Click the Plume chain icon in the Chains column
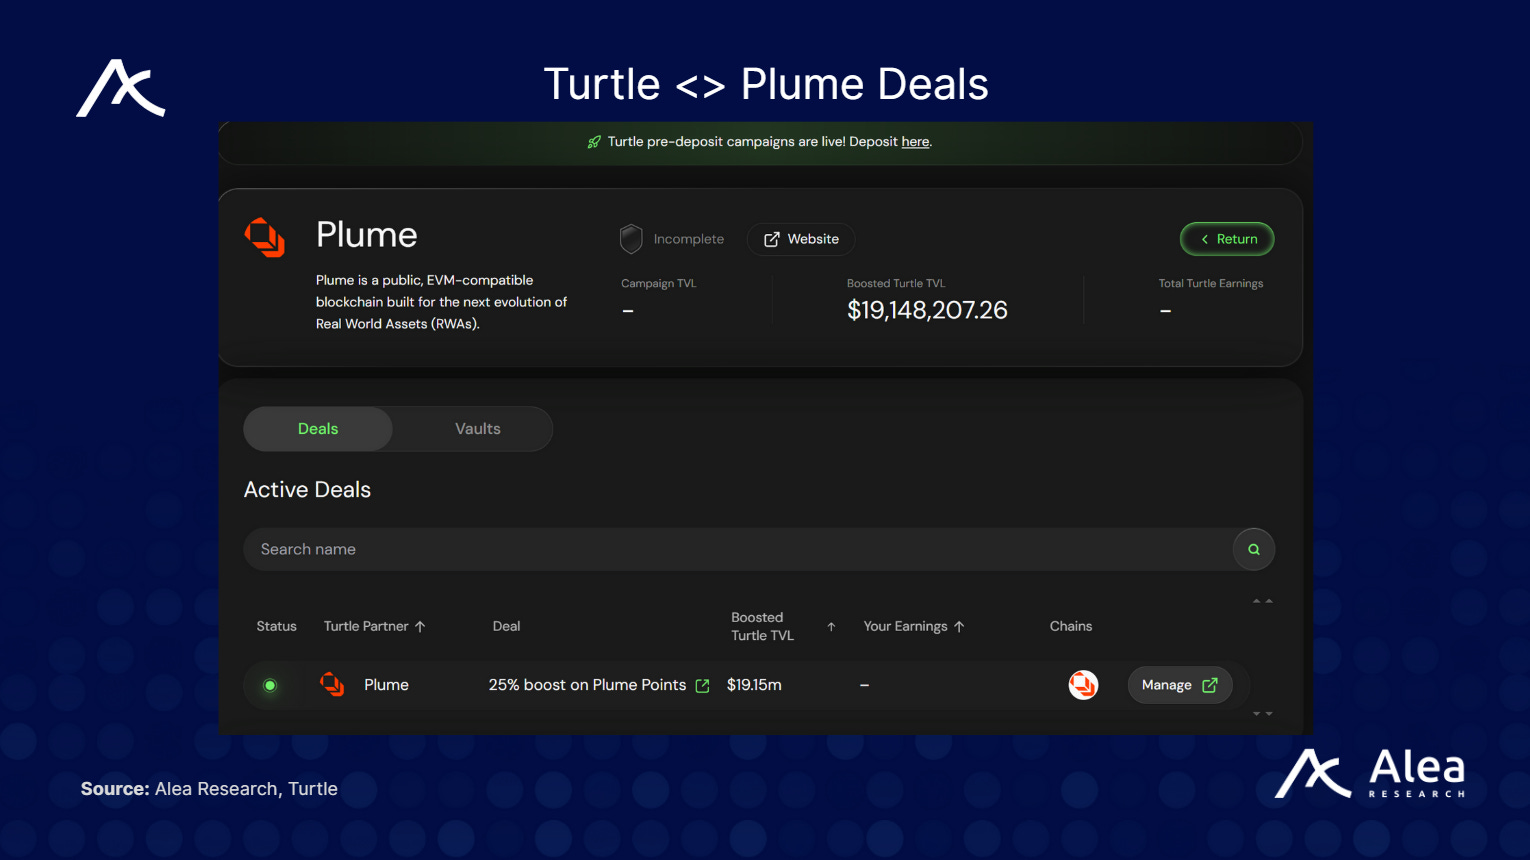The width and height of the screenshot is (1530, 860). click(1083, 685)
